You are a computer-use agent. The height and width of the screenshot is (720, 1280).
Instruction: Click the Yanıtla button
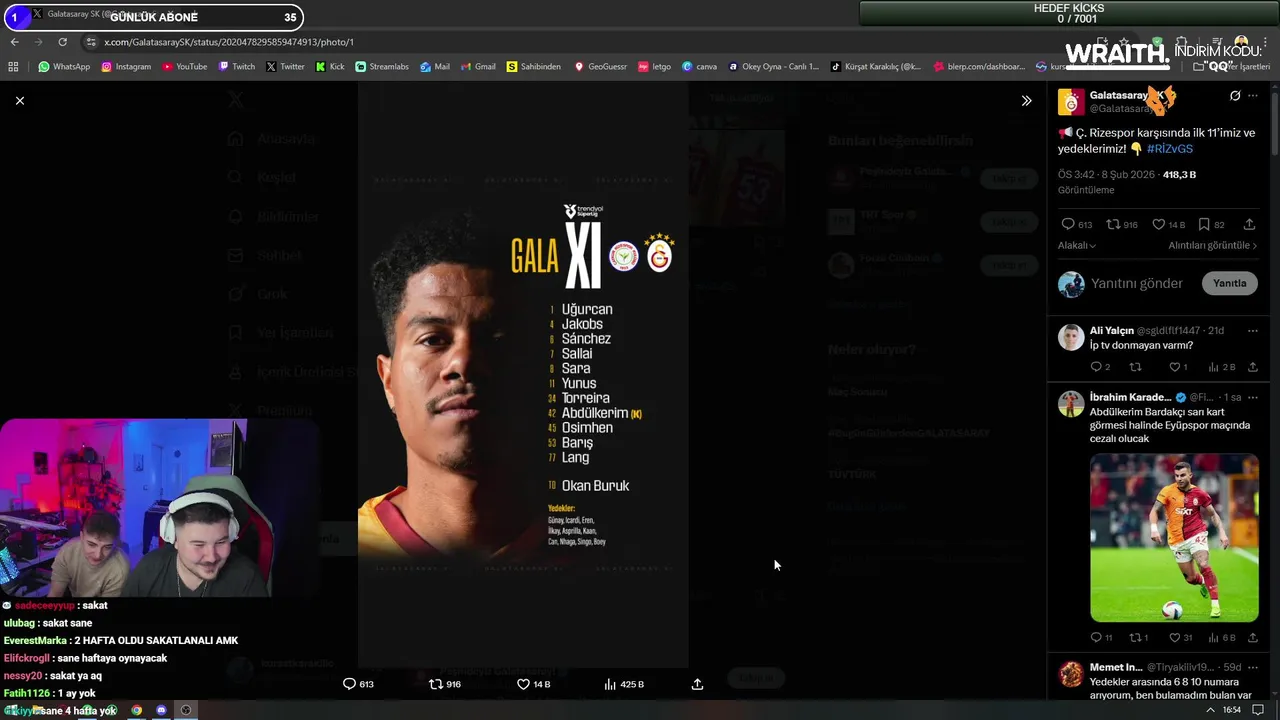1229,283
